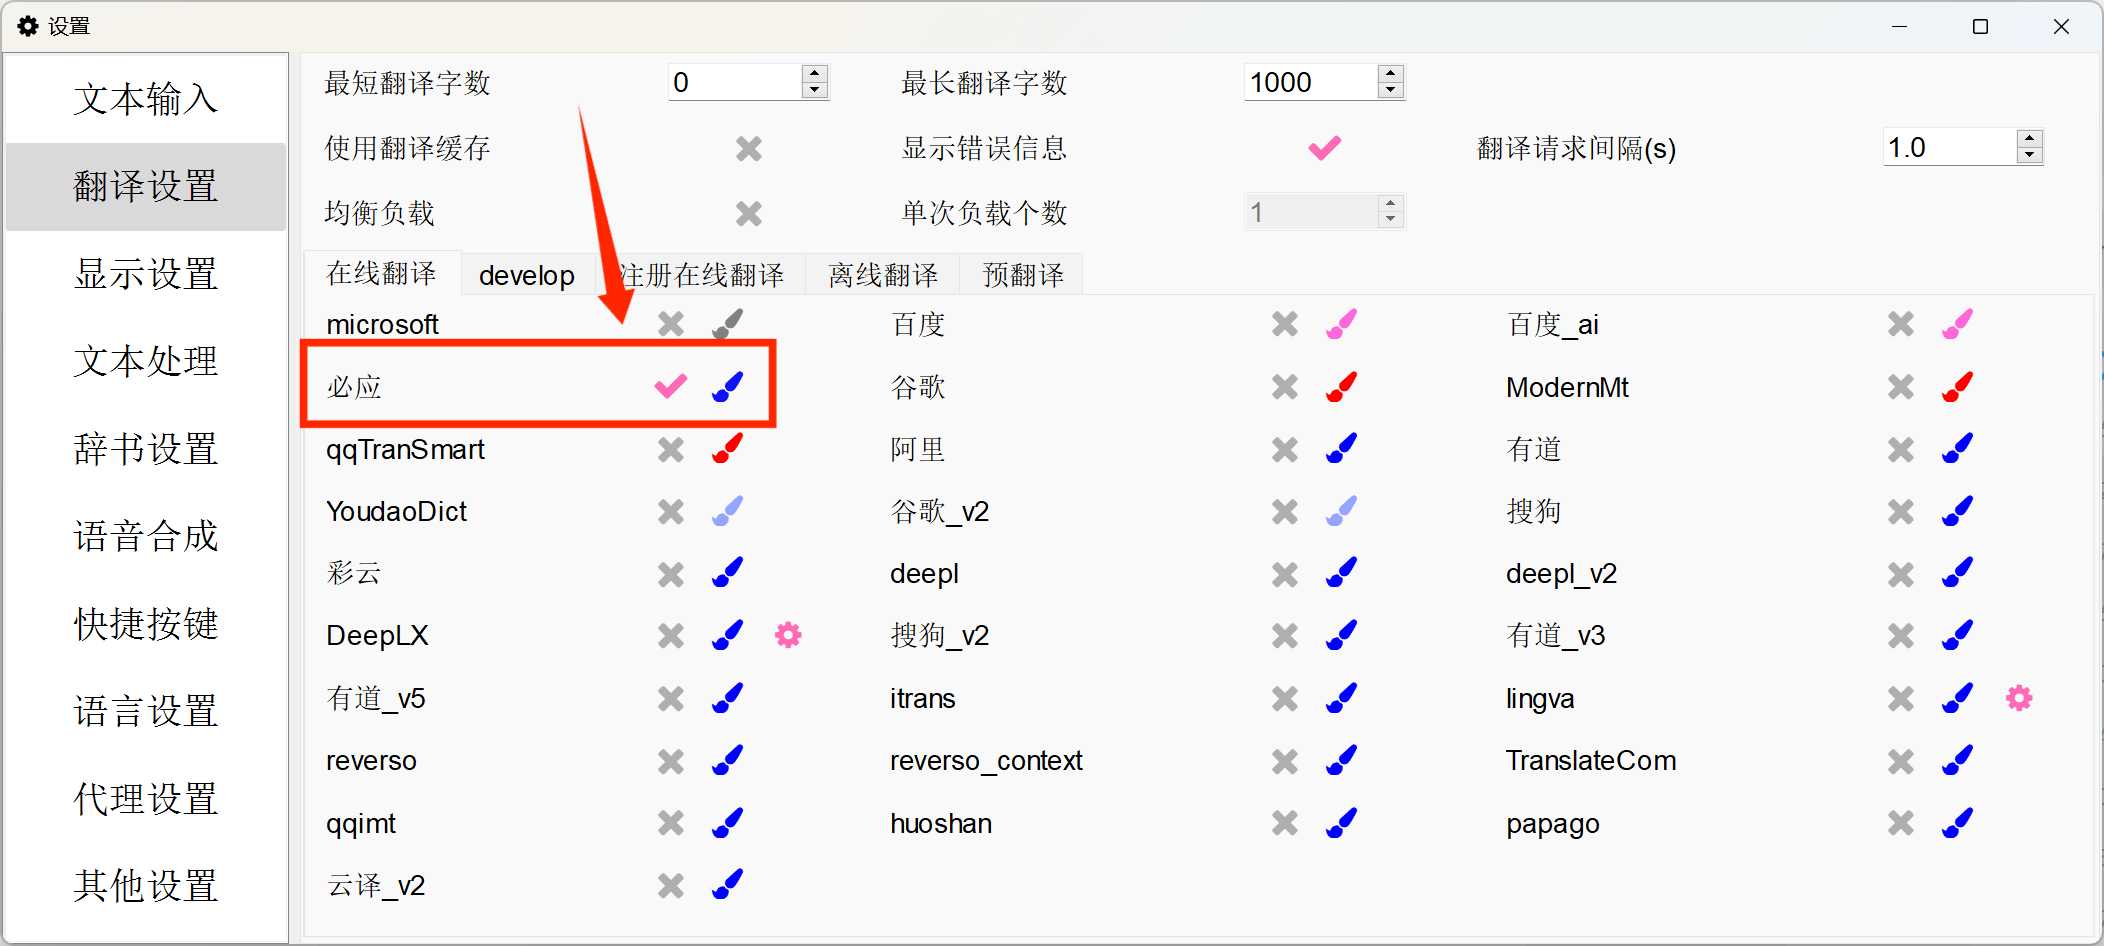Enable the 搜狗 translator
The width and height of the screenshot is (2104, 946).
[1901, 512]
